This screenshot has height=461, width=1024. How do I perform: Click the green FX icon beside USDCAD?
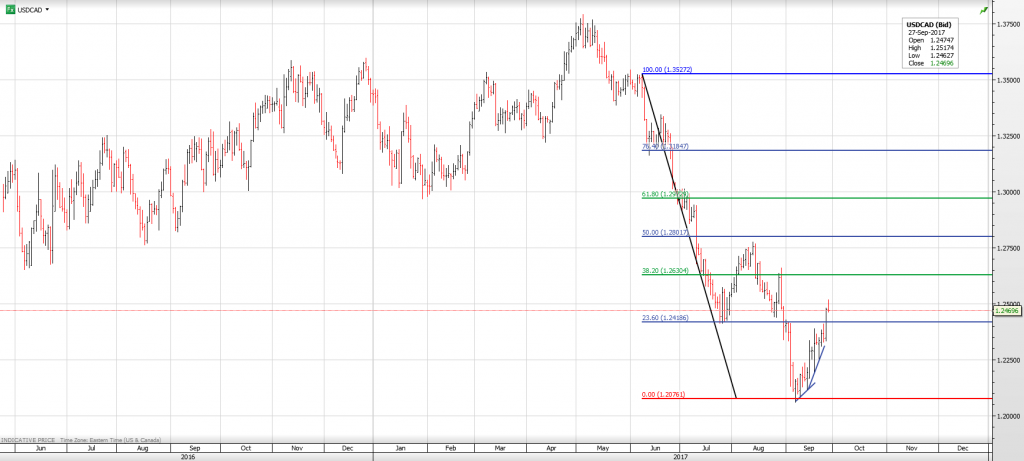[x=9, y=8]
